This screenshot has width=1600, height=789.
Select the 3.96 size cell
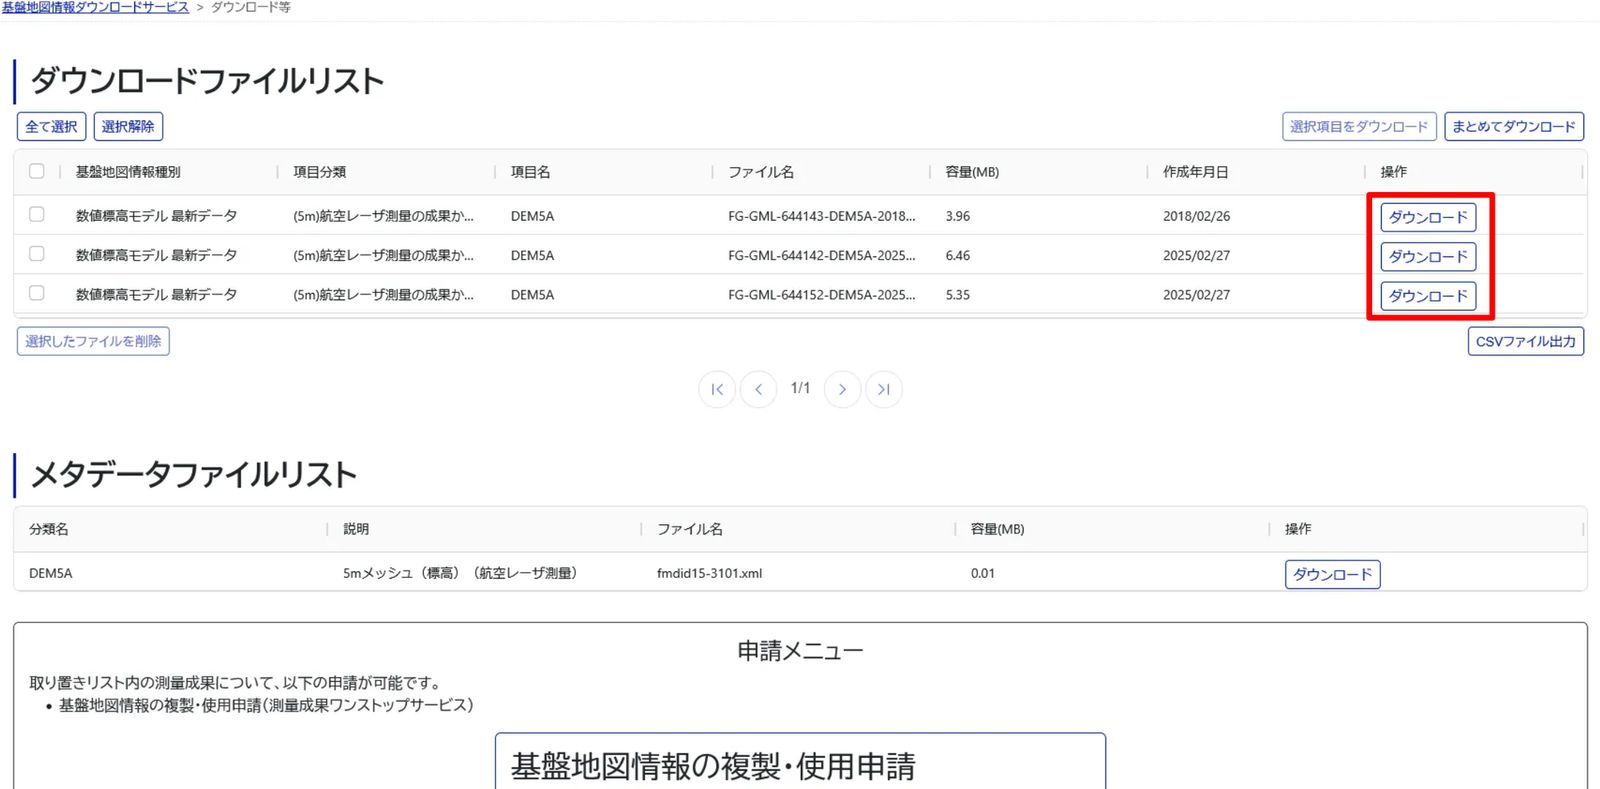click(958, 216)
